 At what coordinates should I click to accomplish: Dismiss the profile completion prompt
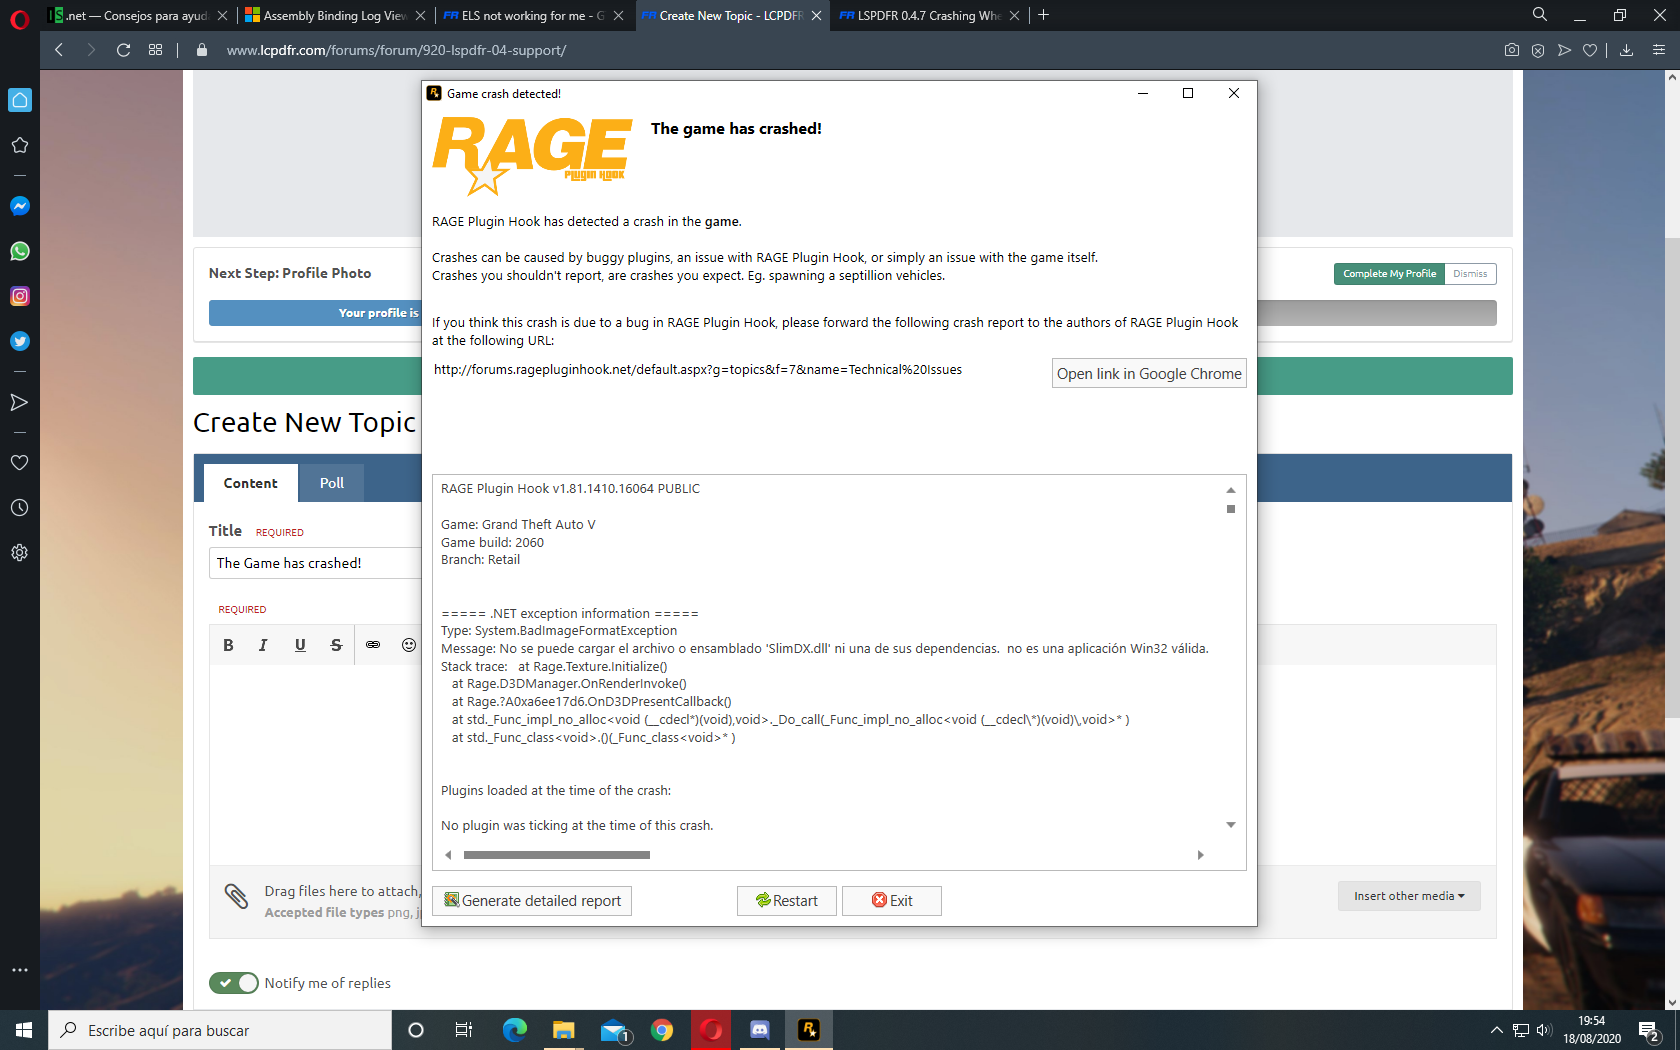tap(1470, 274)
